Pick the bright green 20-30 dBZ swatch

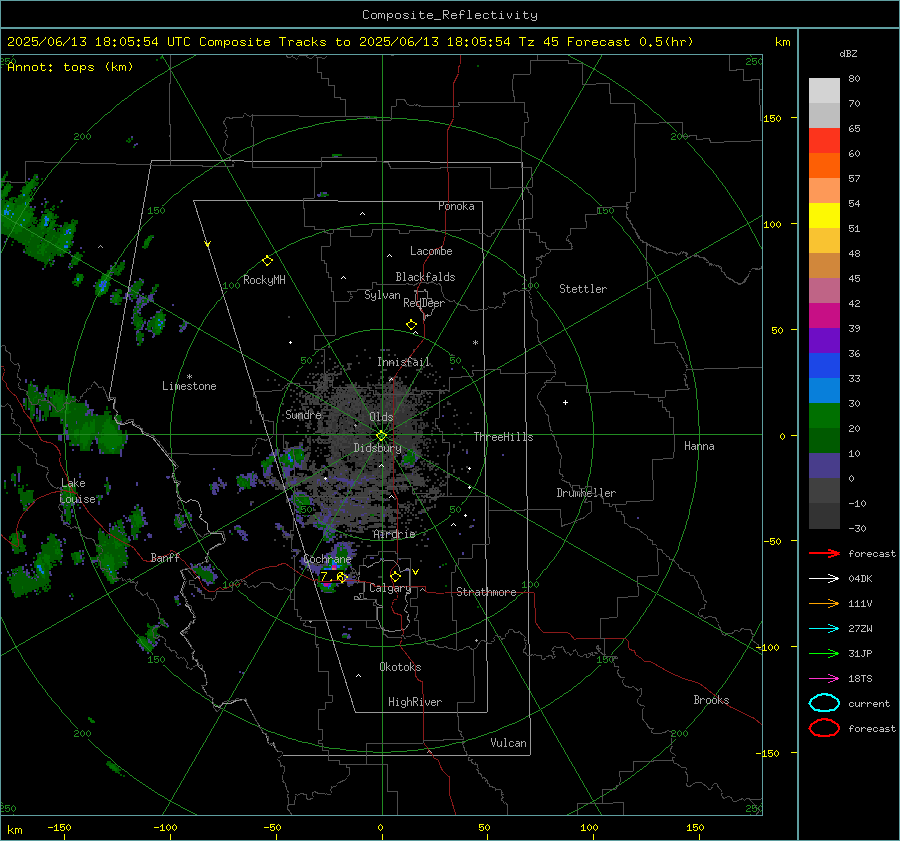click(x=824, y=416)
